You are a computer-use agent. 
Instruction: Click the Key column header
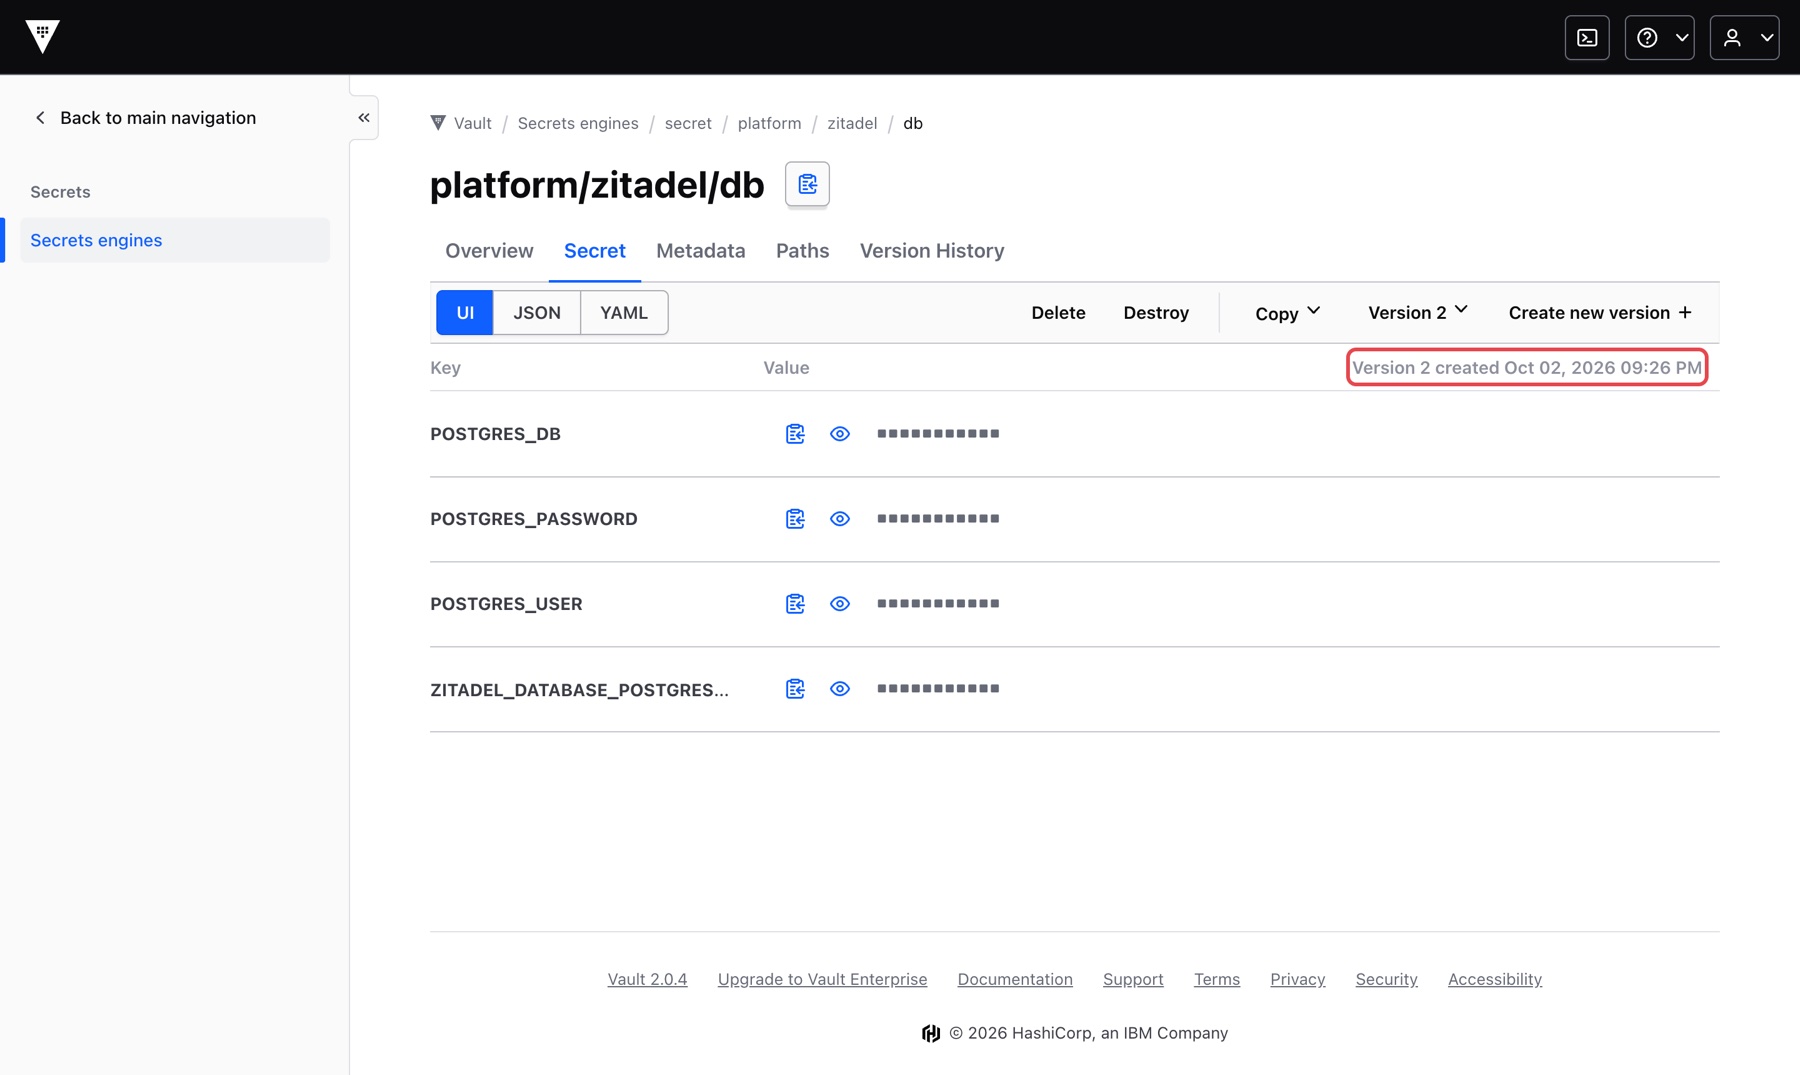445,368
